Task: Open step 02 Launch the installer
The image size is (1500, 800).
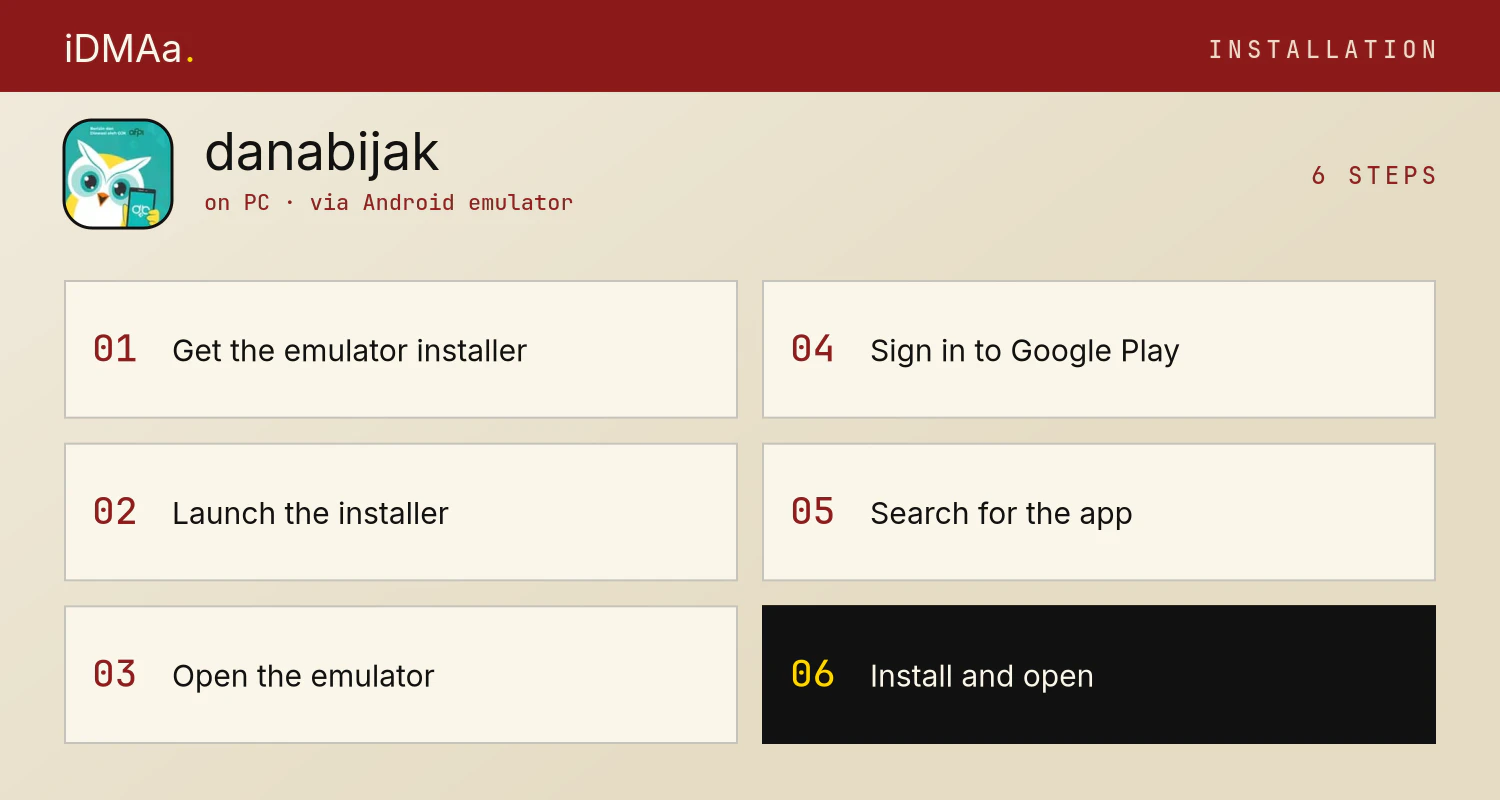Action: 401,512
